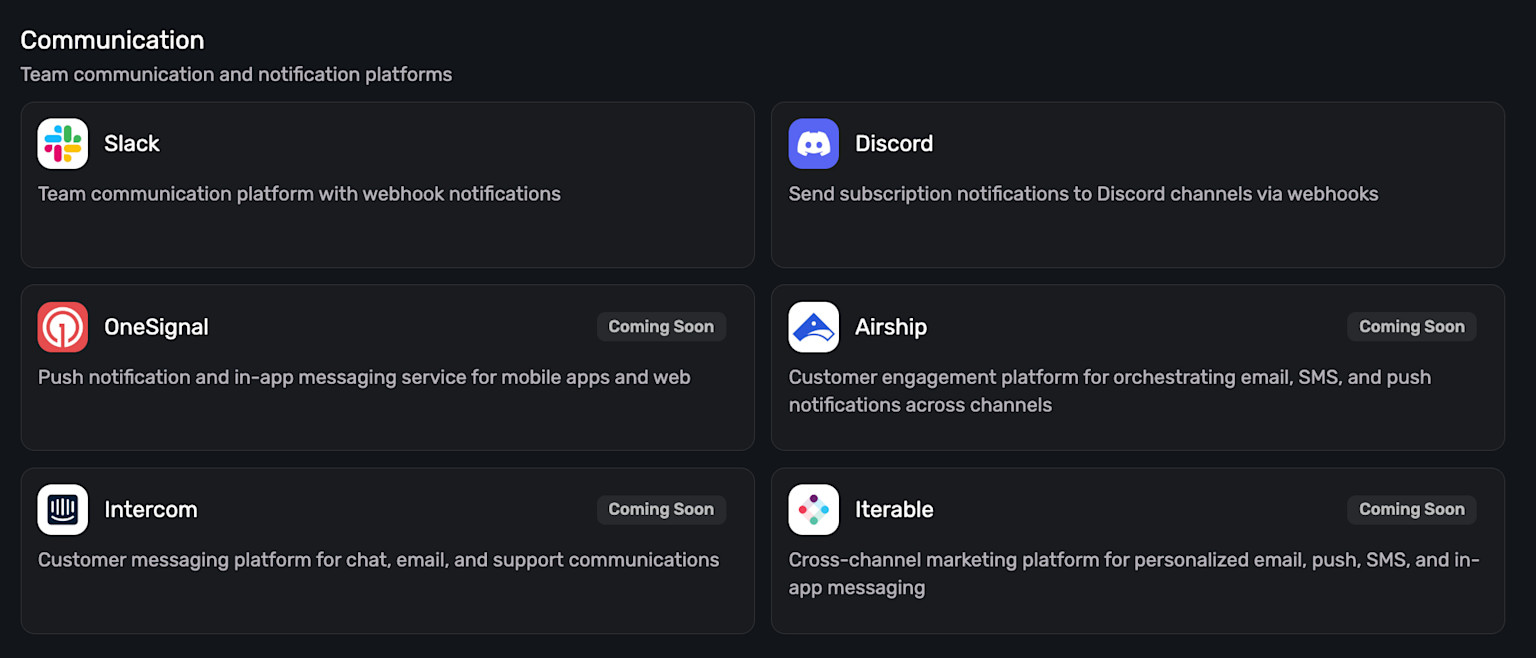Viewport: 1536px width, 658px height.
Task: Click the Discord channels via webhooks description
Action: click(x=1083, y=194)
